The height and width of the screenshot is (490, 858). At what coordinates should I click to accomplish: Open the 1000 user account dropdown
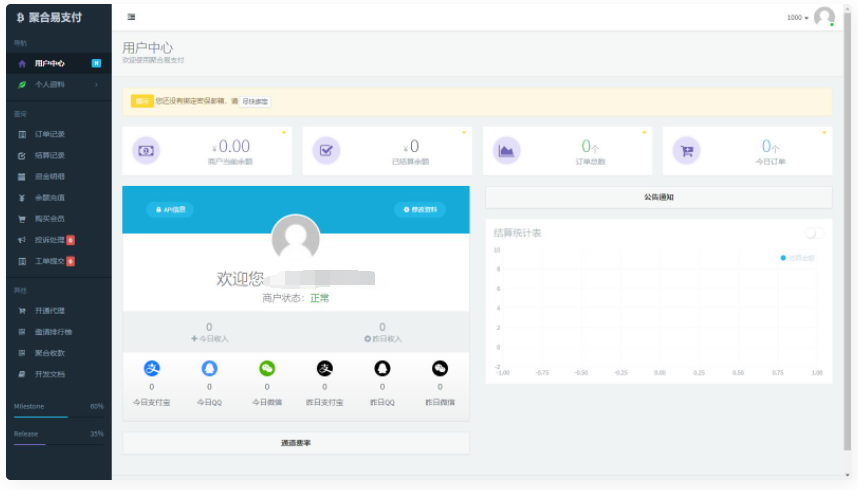click(x=797, y=18)
